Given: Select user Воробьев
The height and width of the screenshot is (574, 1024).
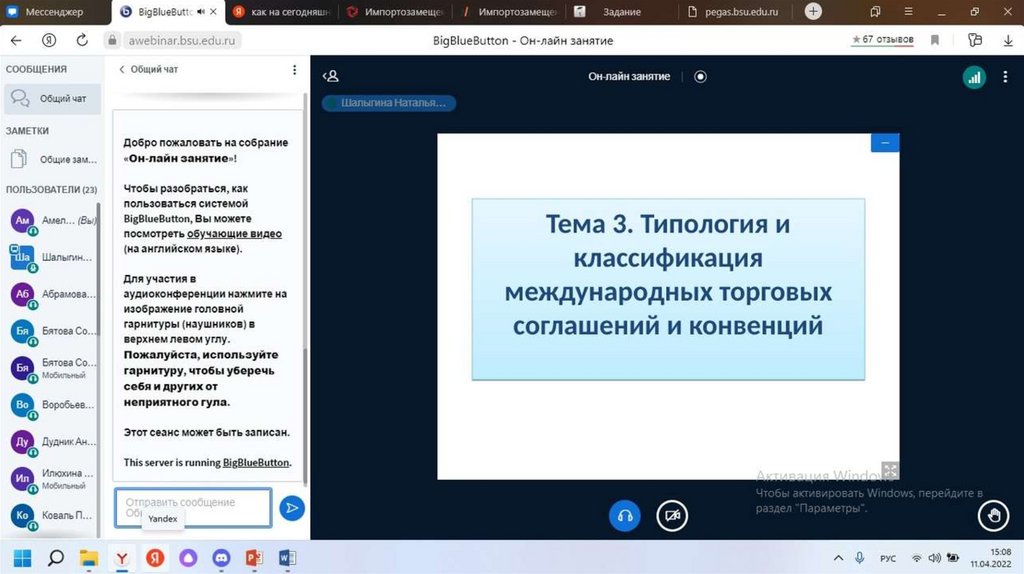Looking at the screenshot, I should 52,405.
